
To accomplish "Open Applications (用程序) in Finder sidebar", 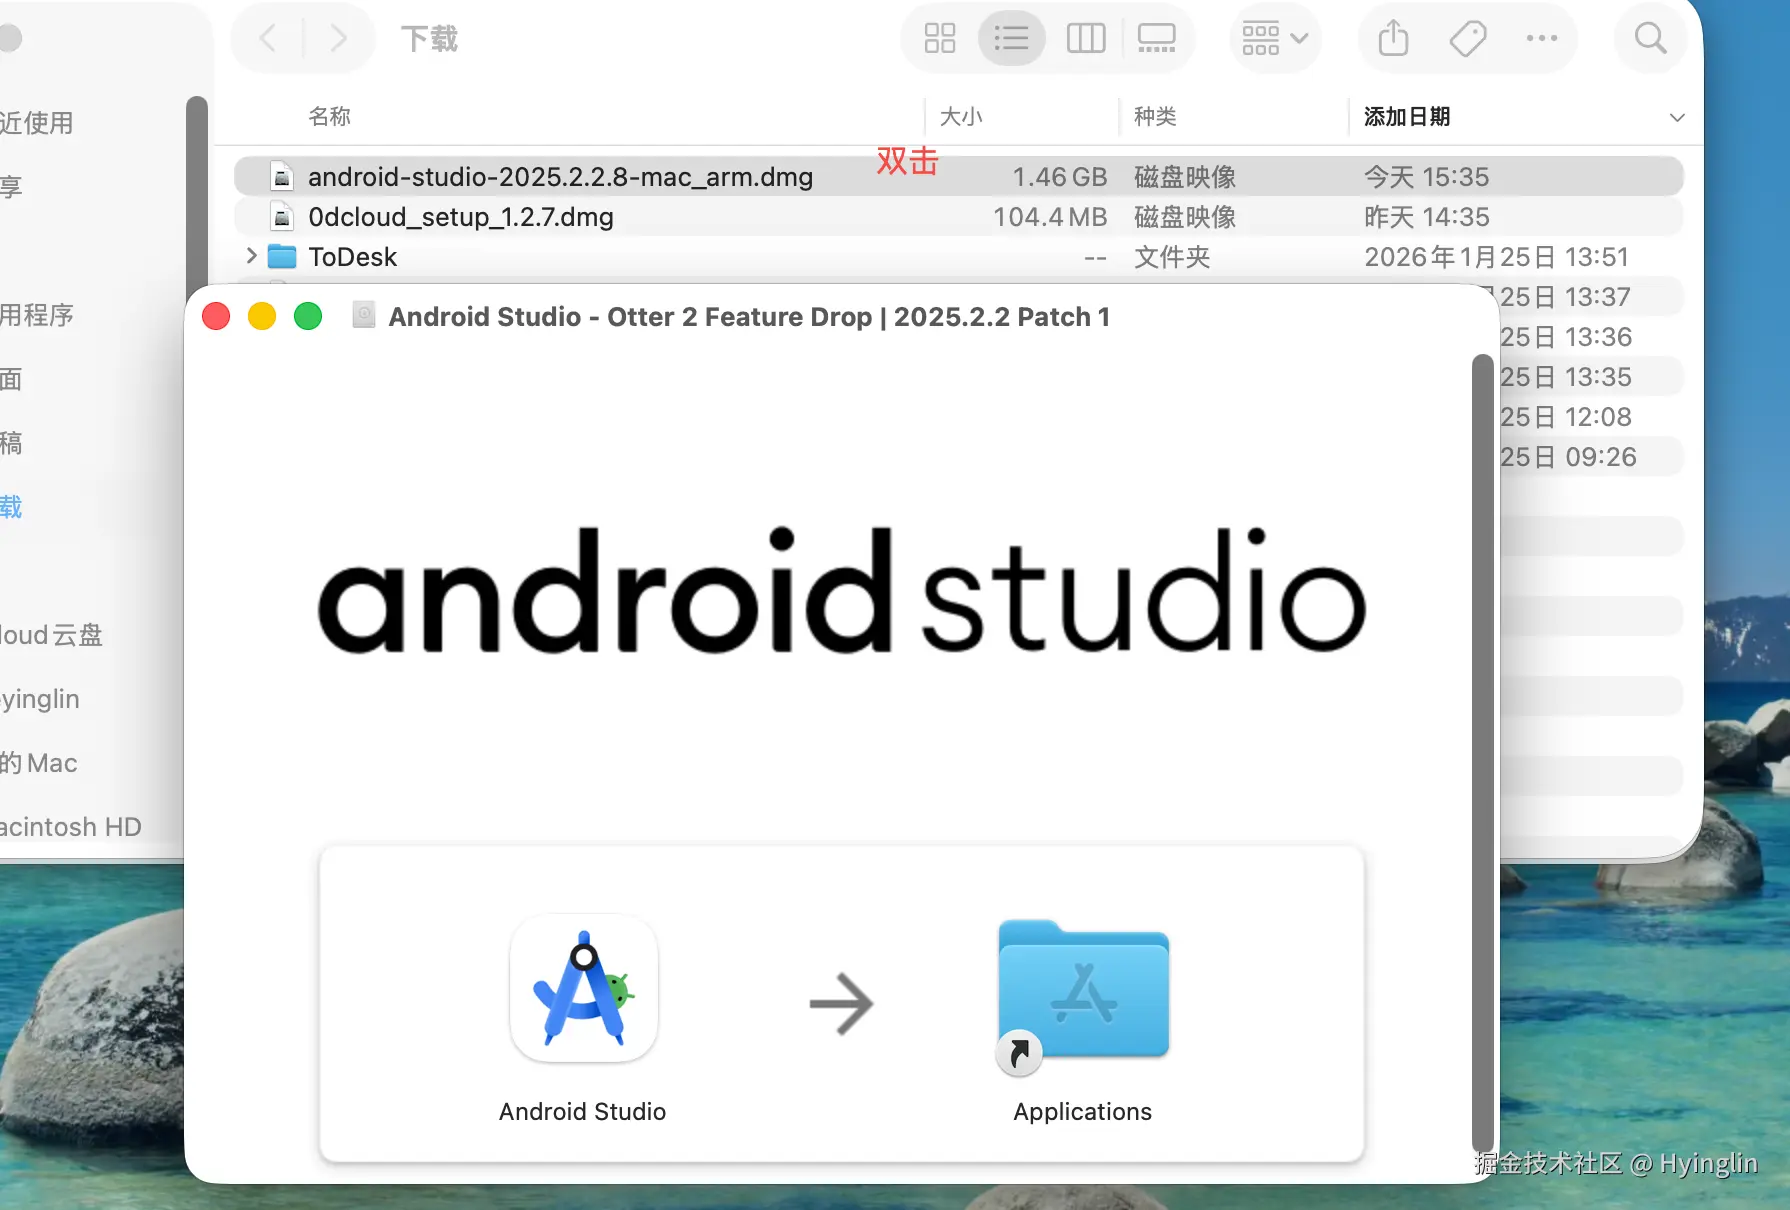I will [37, 315].
